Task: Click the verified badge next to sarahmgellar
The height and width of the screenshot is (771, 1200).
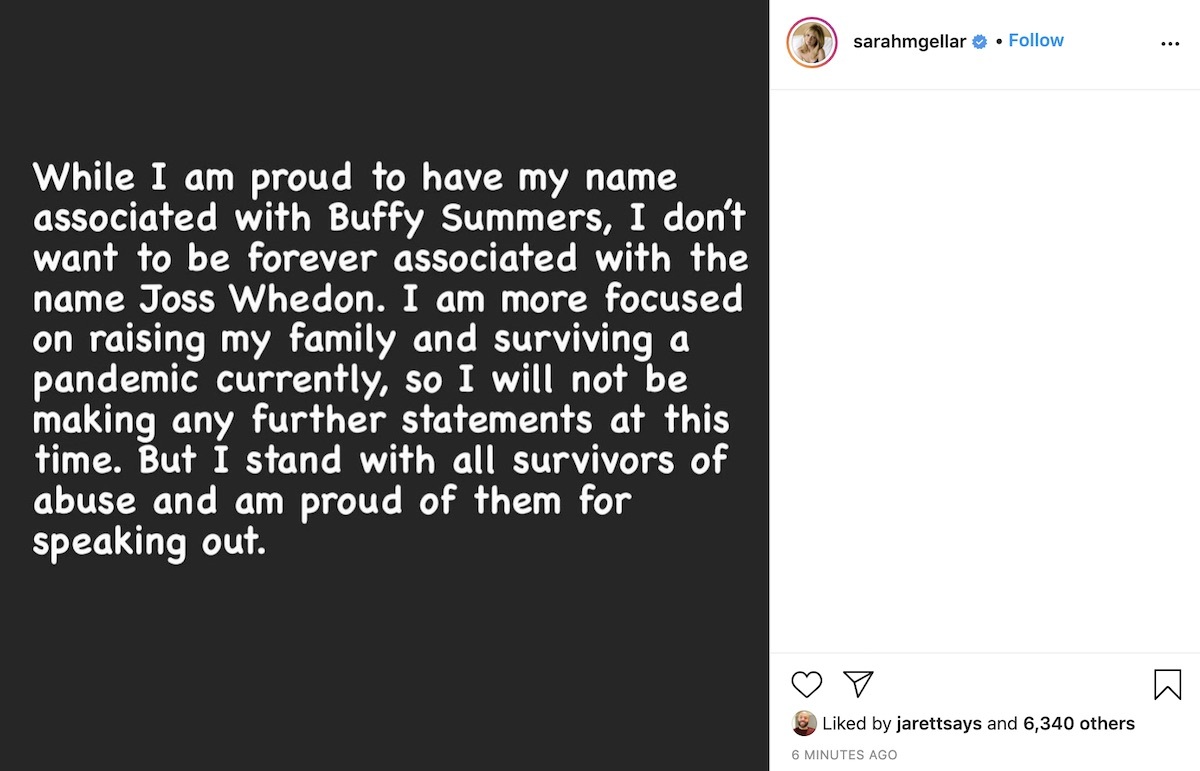Action: coord(979,40)
